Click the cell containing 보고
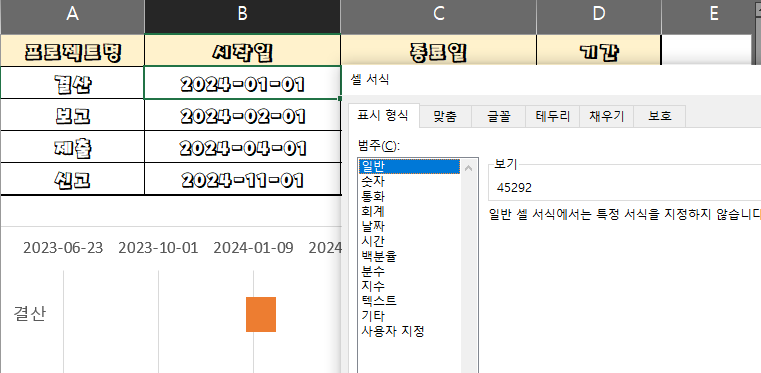Image resolution: width=761 pixels, height=373 pixels. click(72, 115)
